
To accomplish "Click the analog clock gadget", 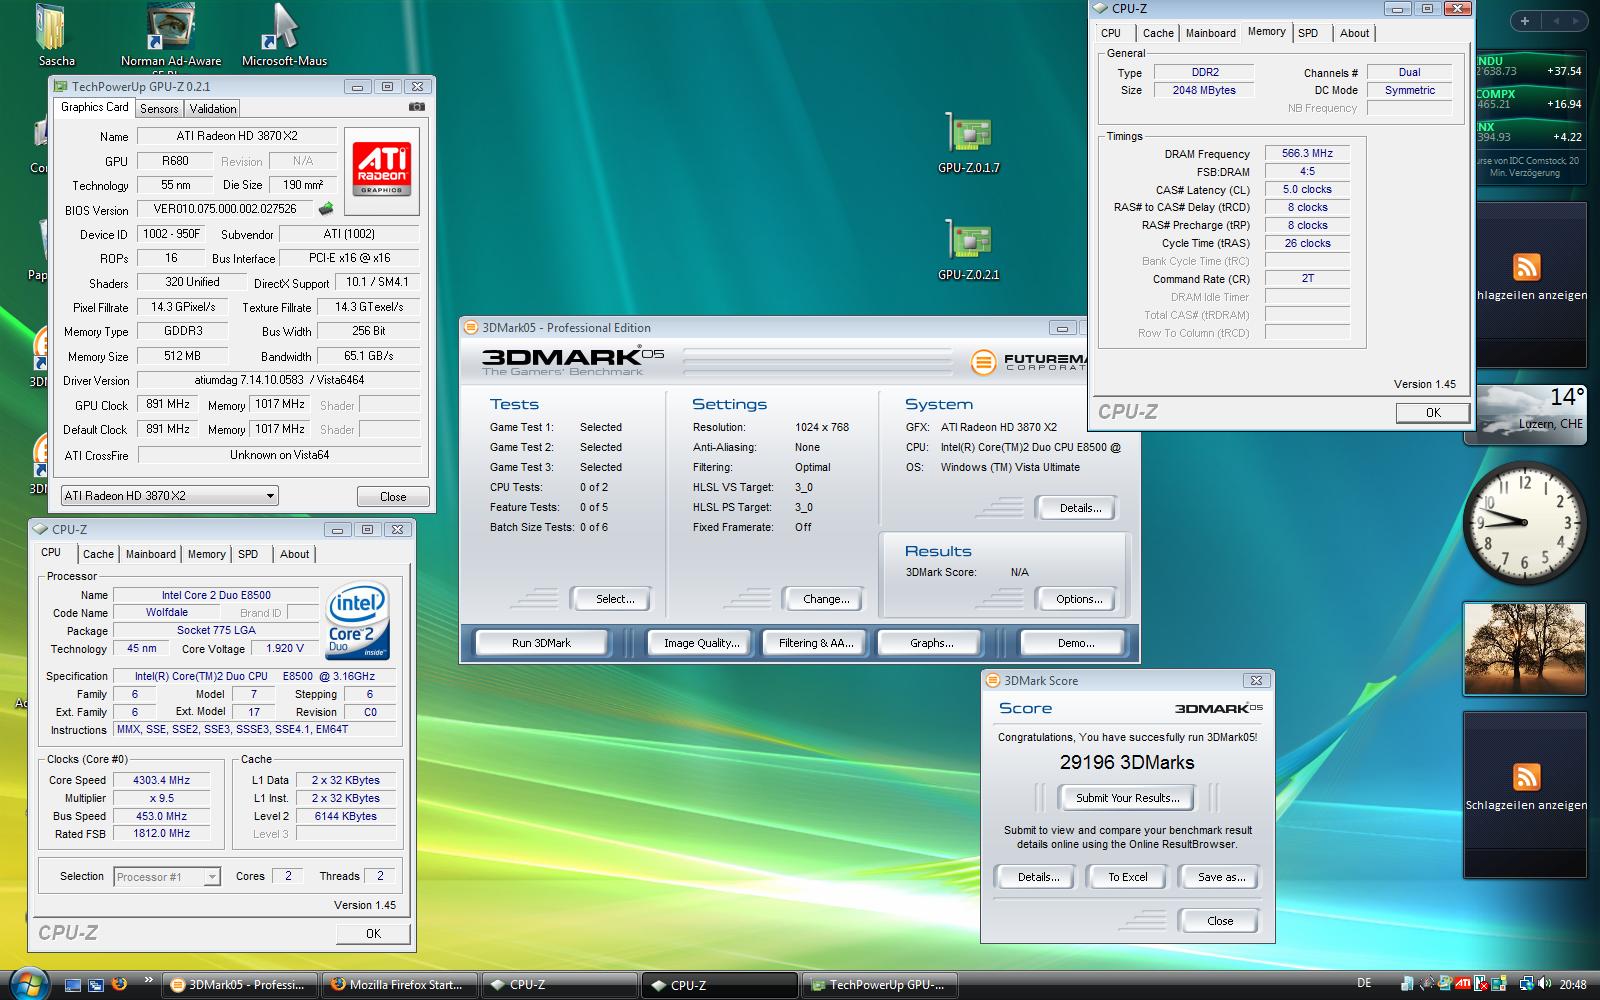I will pos(1525,522).
